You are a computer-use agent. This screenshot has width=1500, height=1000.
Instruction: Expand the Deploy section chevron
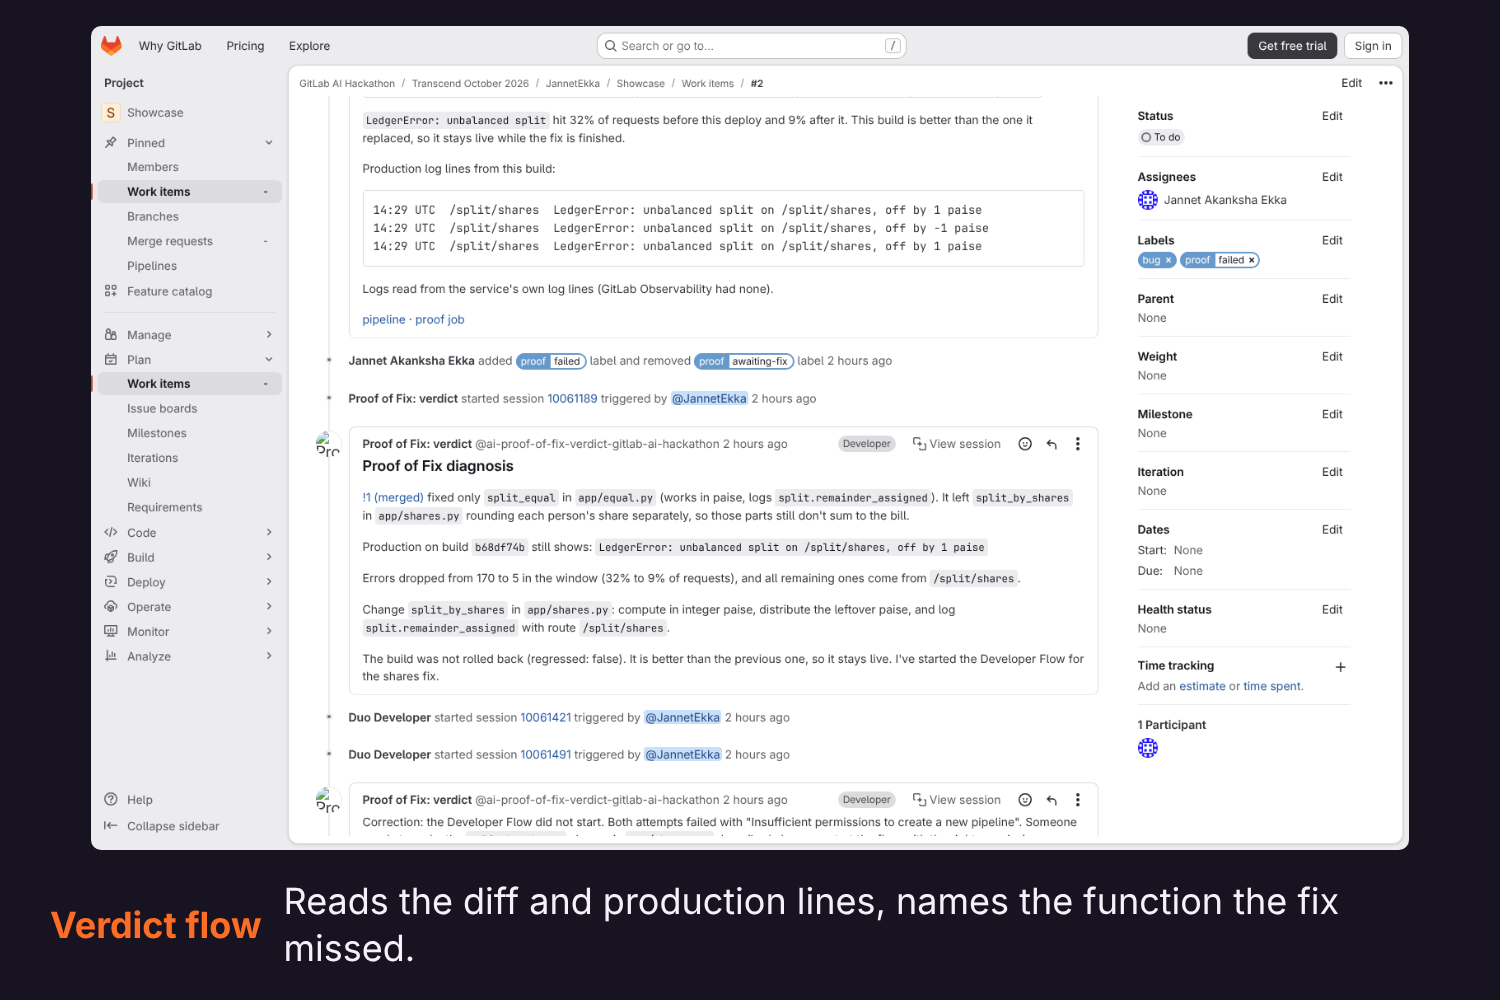(x=269, y=582)
